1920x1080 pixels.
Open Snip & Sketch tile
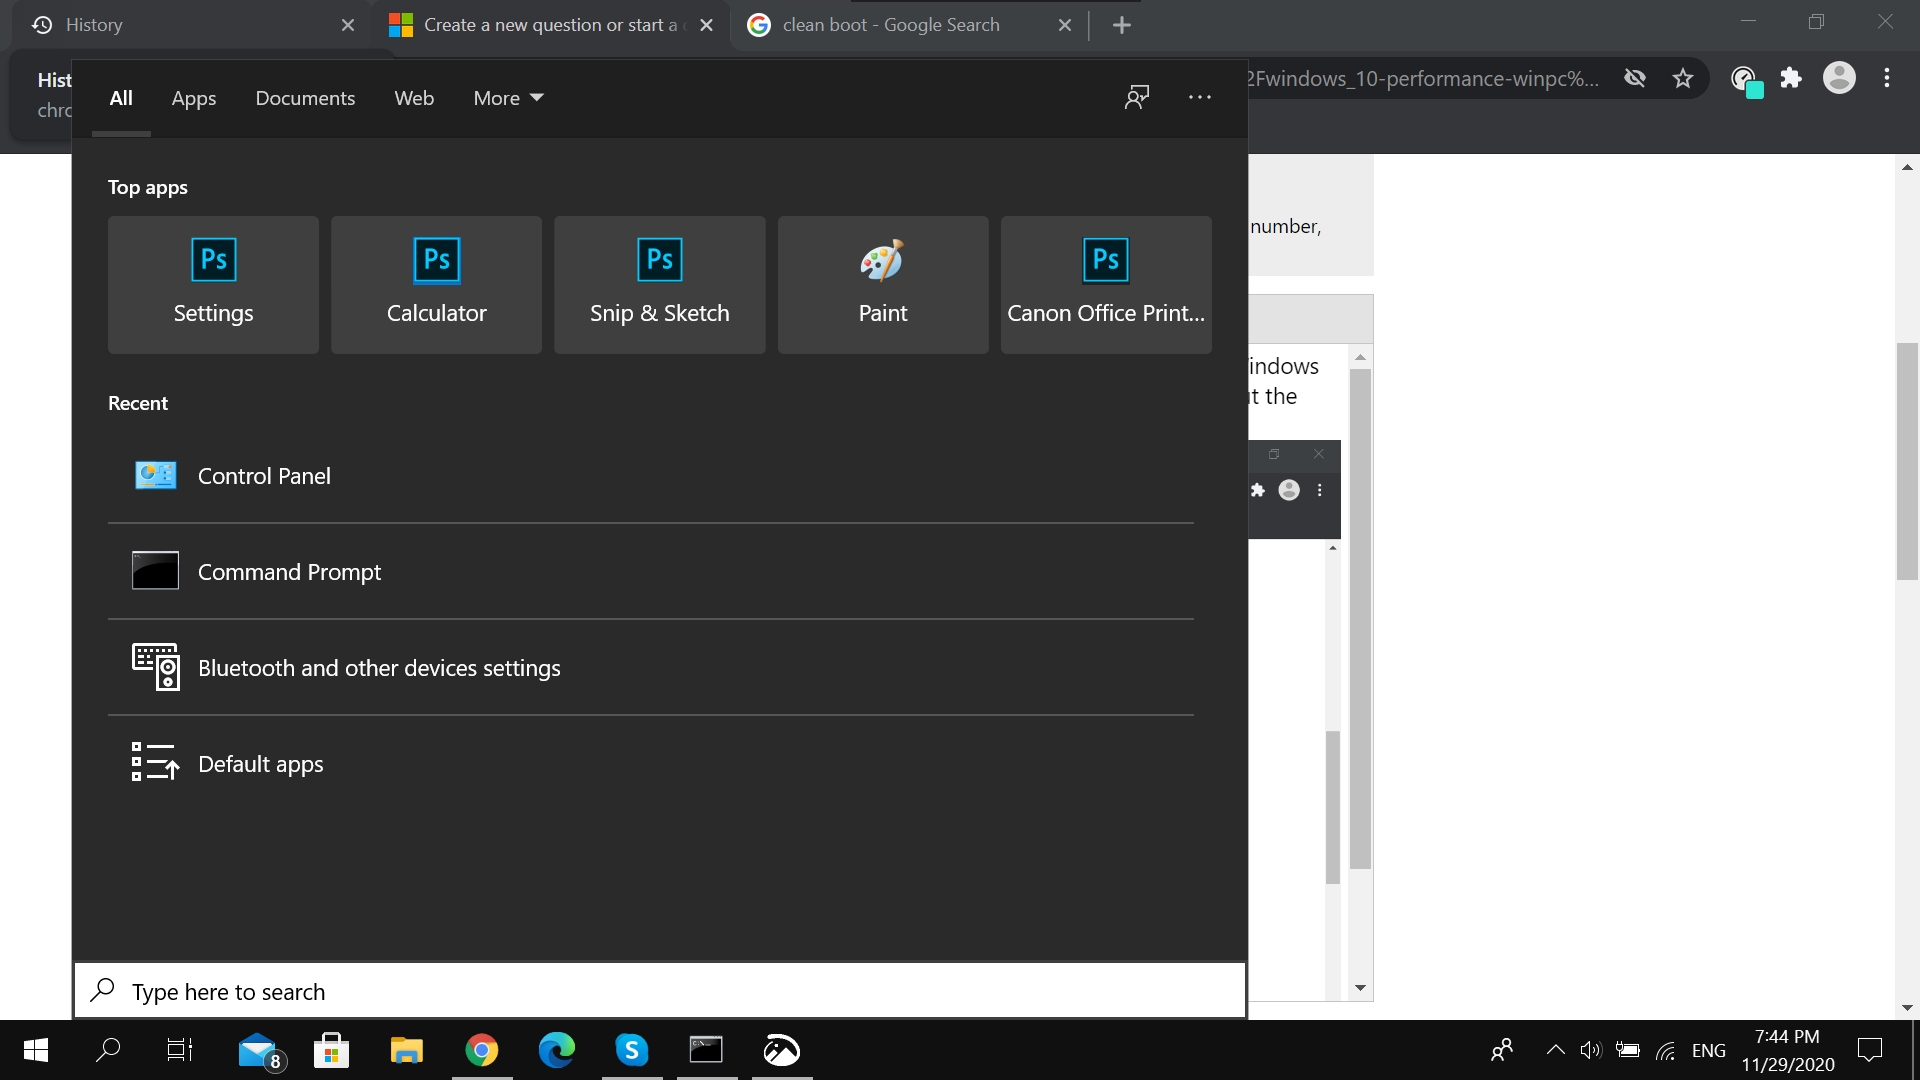pyautogui.click(x=660, y=284)
